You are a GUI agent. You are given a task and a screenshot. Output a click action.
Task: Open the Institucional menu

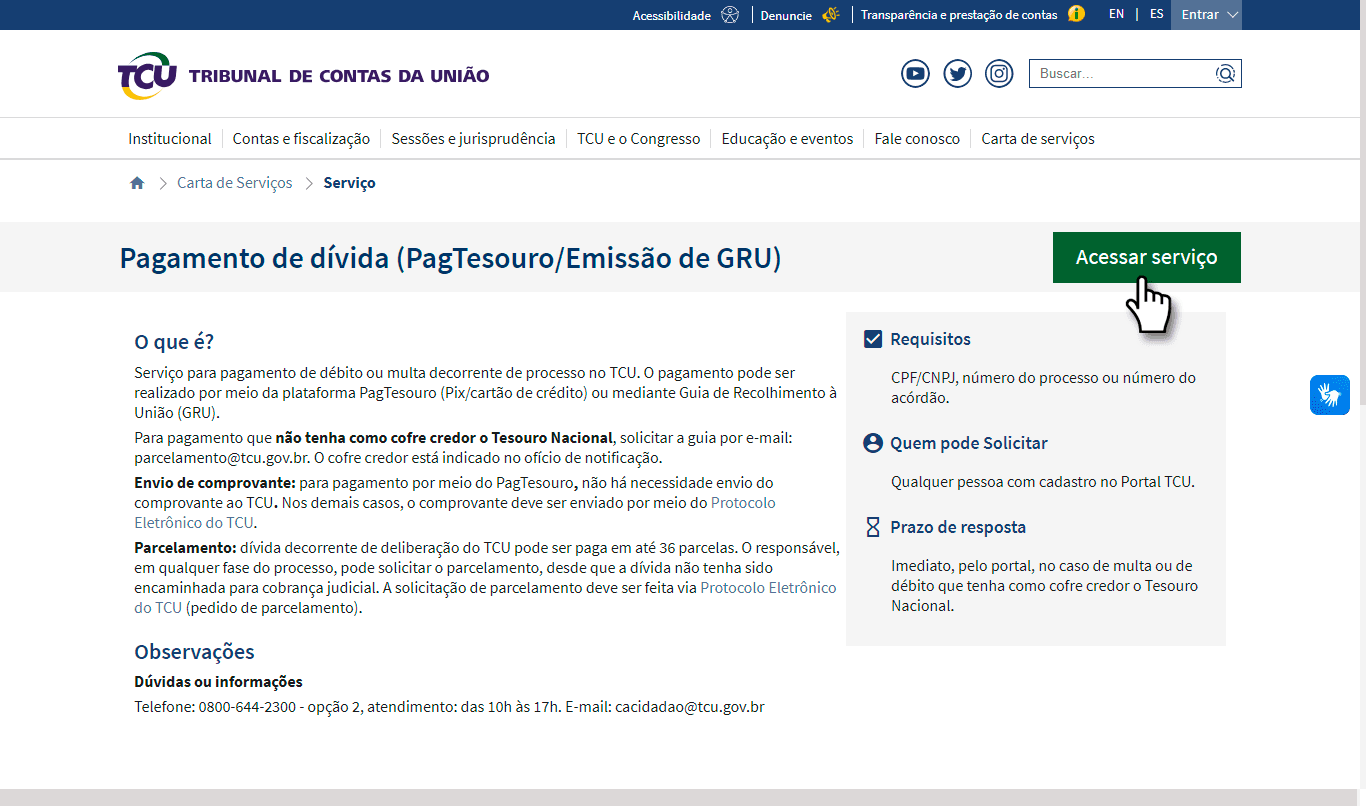170,139
